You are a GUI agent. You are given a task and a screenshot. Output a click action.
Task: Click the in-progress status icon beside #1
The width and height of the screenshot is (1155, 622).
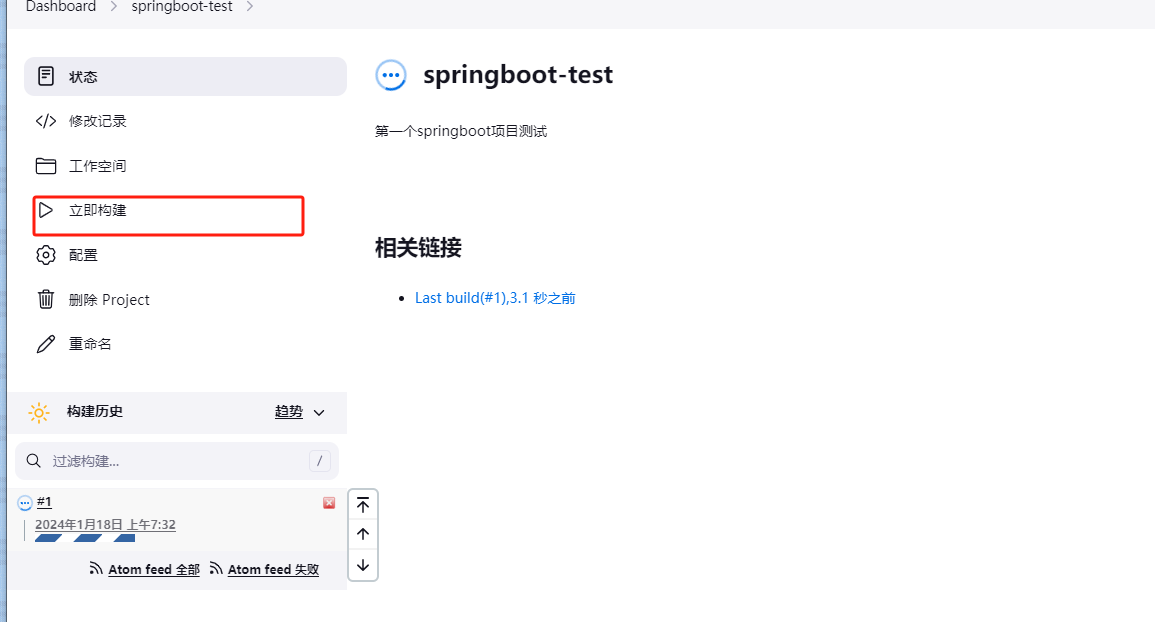point(25,503)
